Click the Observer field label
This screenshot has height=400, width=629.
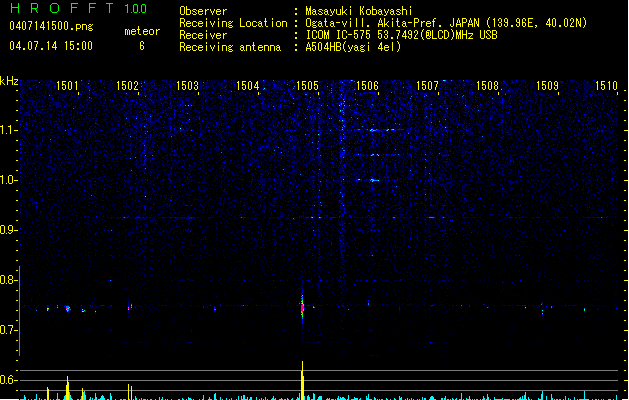[203, 11]
